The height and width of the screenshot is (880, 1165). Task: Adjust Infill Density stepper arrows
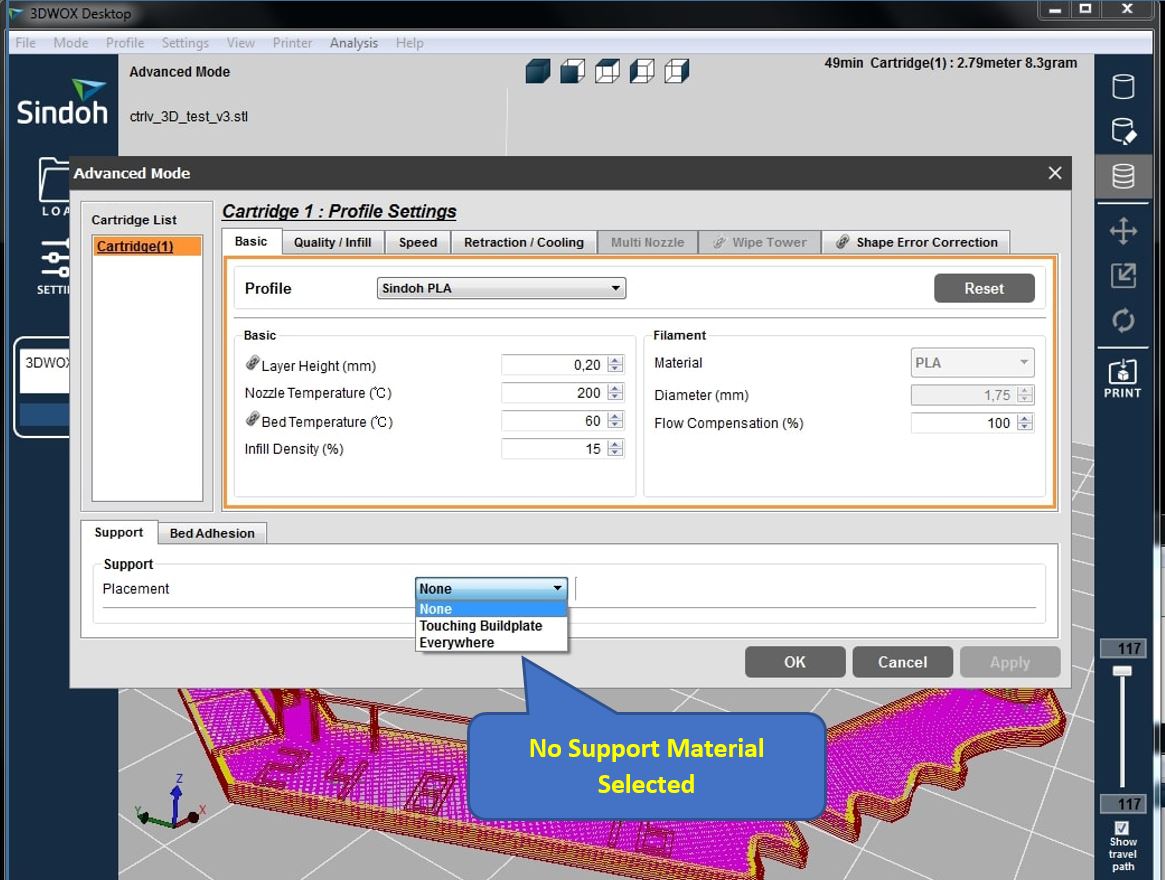click(x=615, y=448)
